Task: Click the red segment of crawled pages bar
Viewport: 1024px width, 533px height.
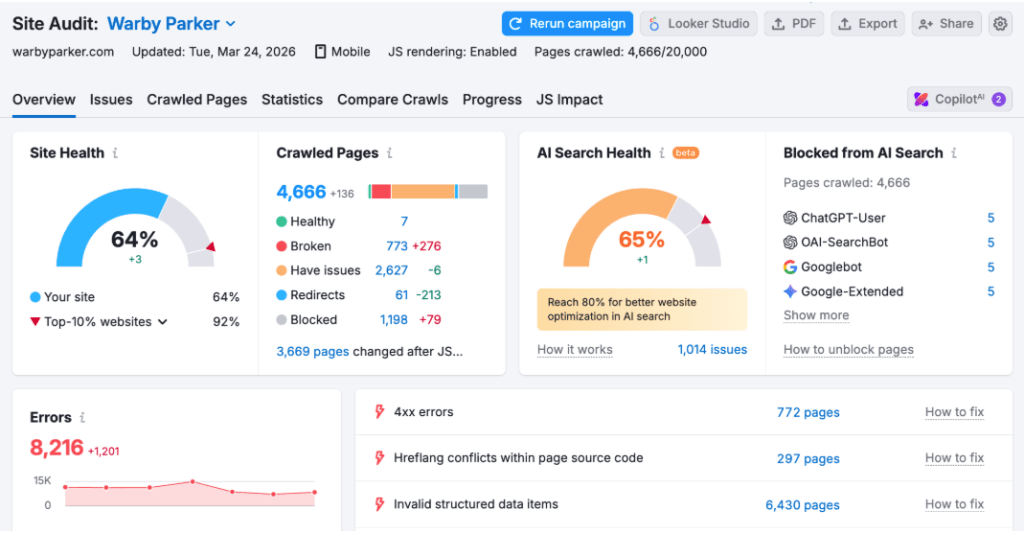Action: point(381,191)
